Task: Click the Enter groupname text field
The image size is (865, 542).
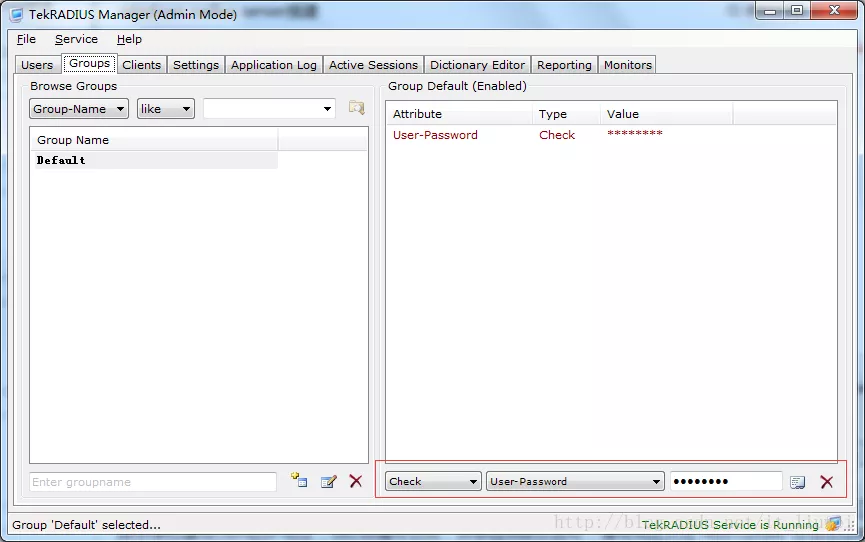Action: point(153,482)
